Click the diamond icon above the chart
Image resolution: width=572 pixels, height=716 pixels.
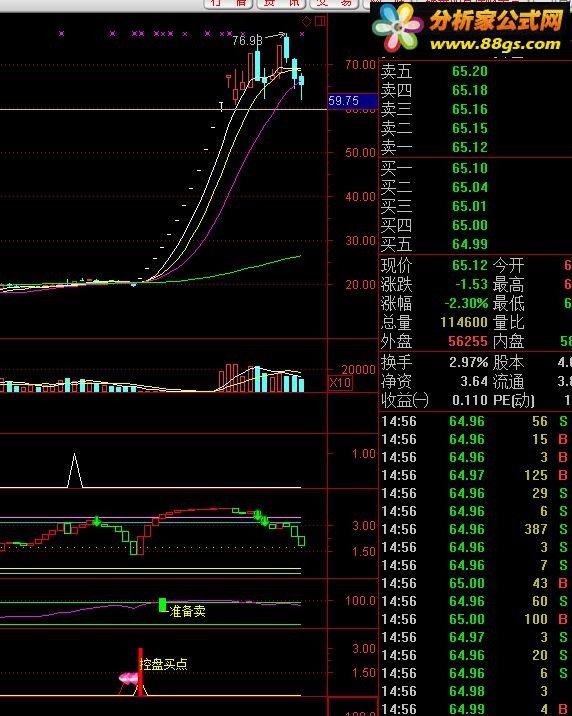click(307, 21)
